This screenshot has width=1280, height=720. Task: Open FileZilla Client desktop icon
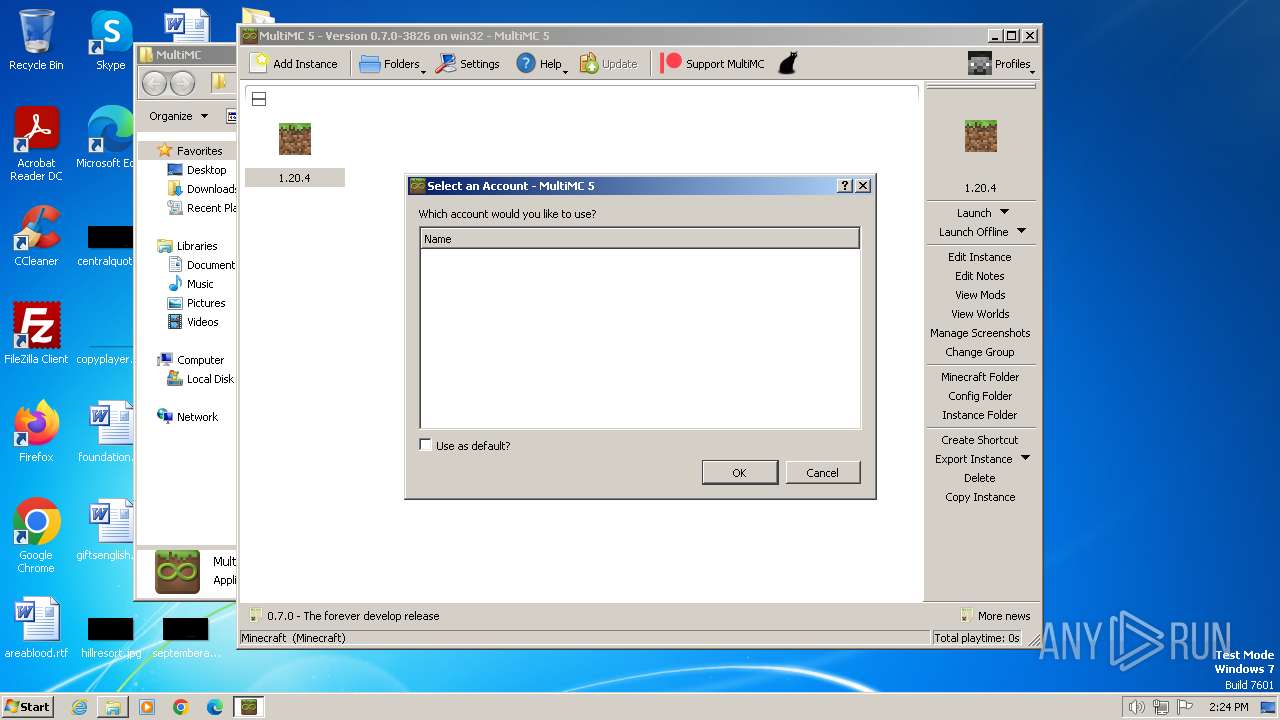click(x=36, y=333)
